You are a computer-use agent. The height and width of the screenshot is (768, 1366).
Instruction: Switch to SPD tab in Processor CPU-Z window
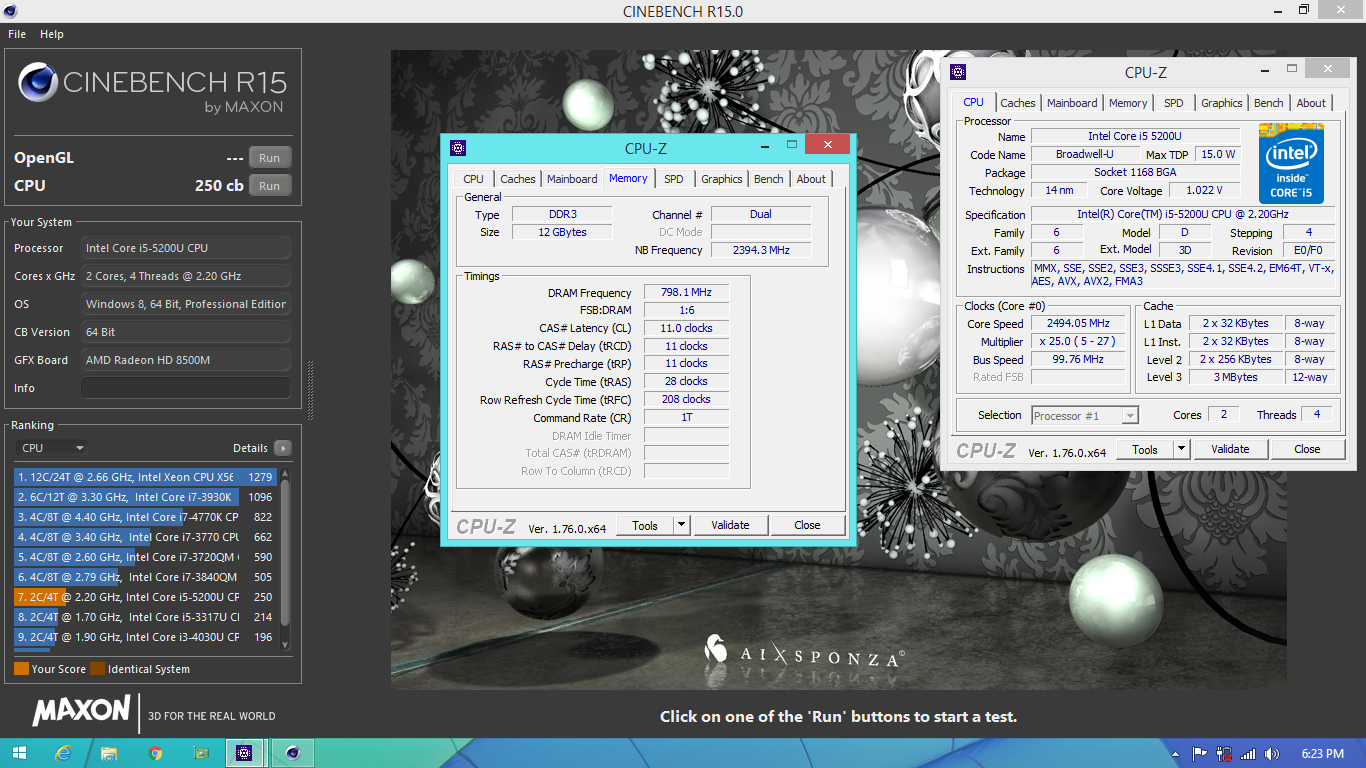coord(1174,103)
